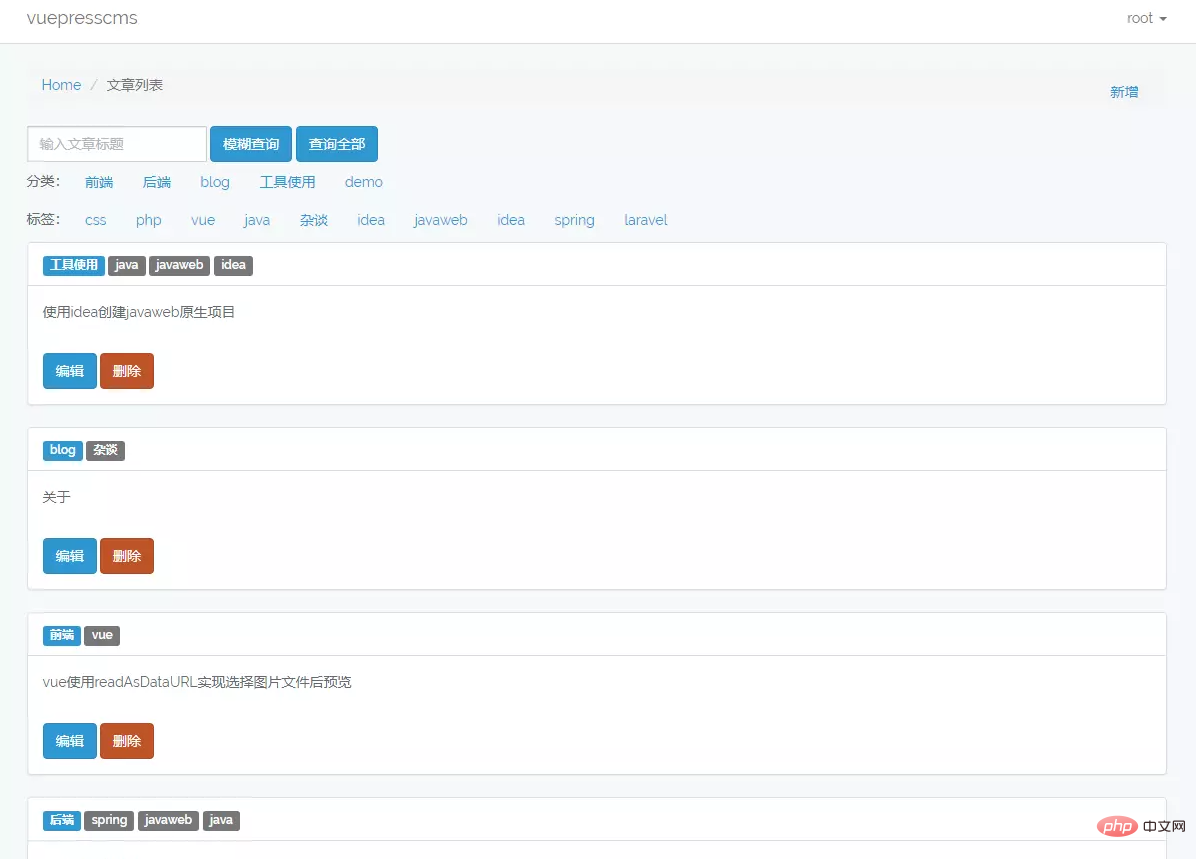
Task: Click the javaweb badge on first card
Action: click(179, 265)
